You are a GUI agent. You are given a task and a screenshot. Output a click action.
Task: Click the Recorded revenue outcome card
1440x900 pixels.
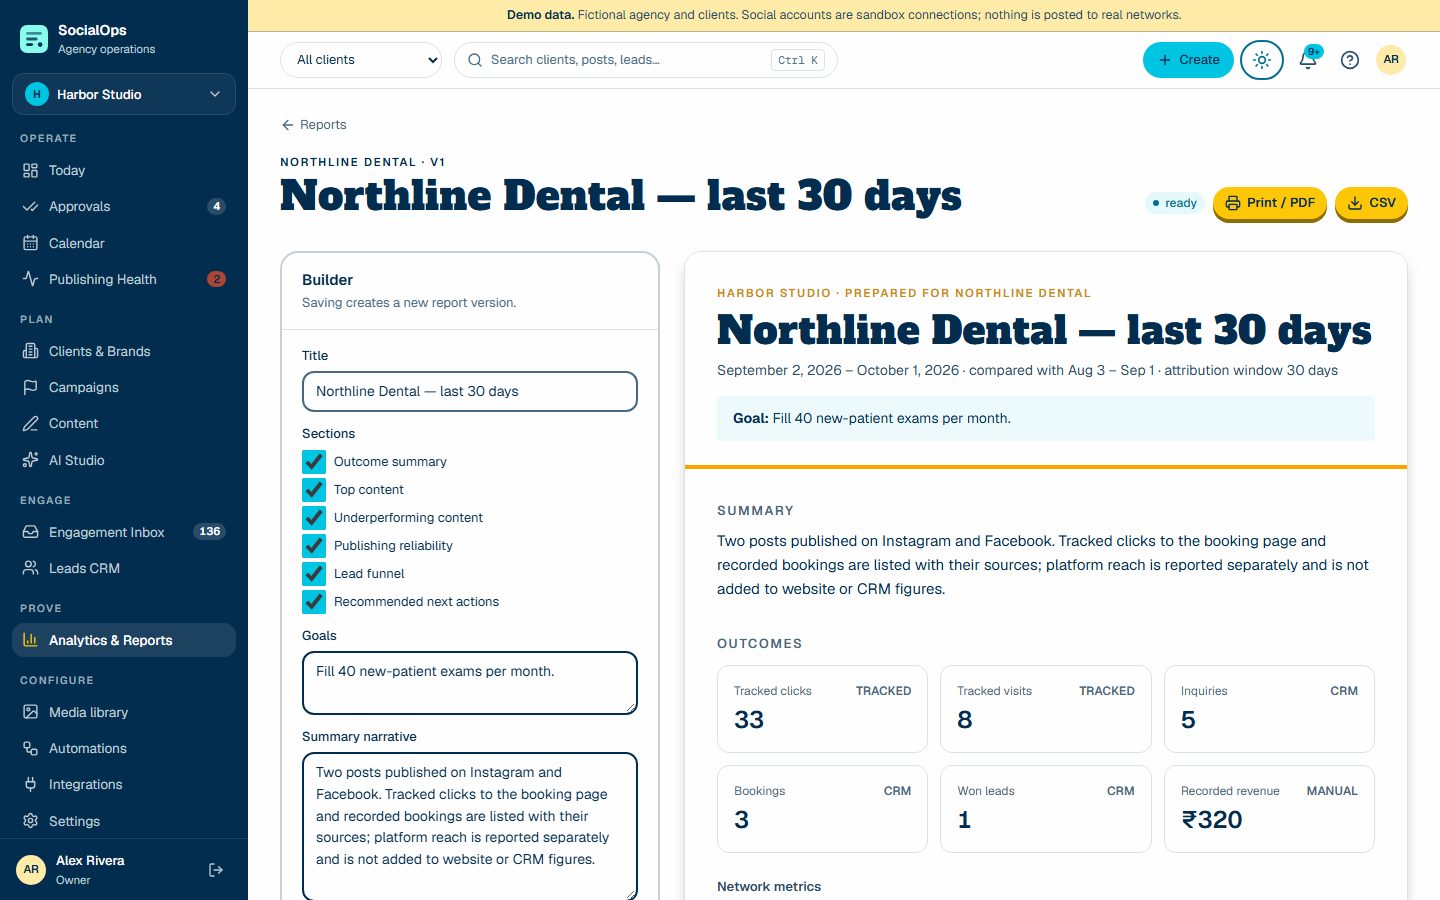click(1269, 809)
